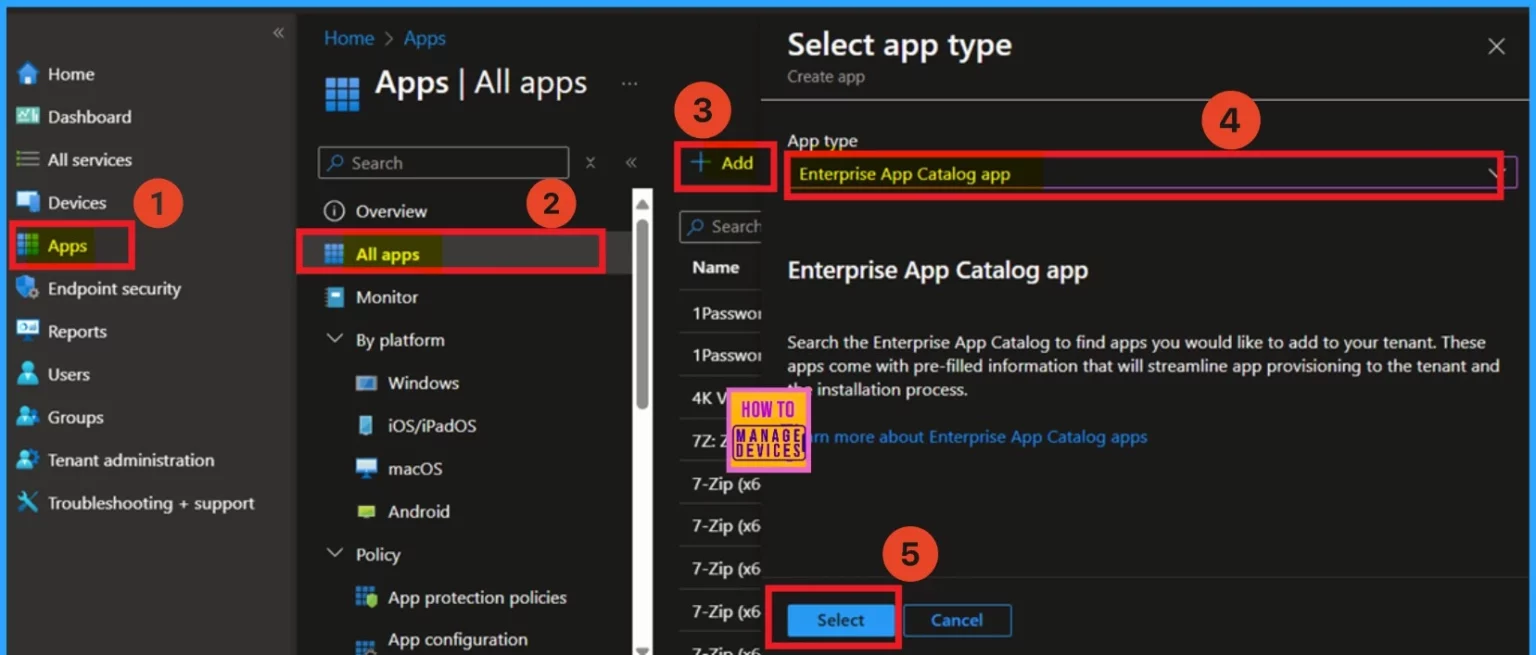Click the Home breadcrumb link
This screenshot has height=655, width=1536.
tap(349, 38)
